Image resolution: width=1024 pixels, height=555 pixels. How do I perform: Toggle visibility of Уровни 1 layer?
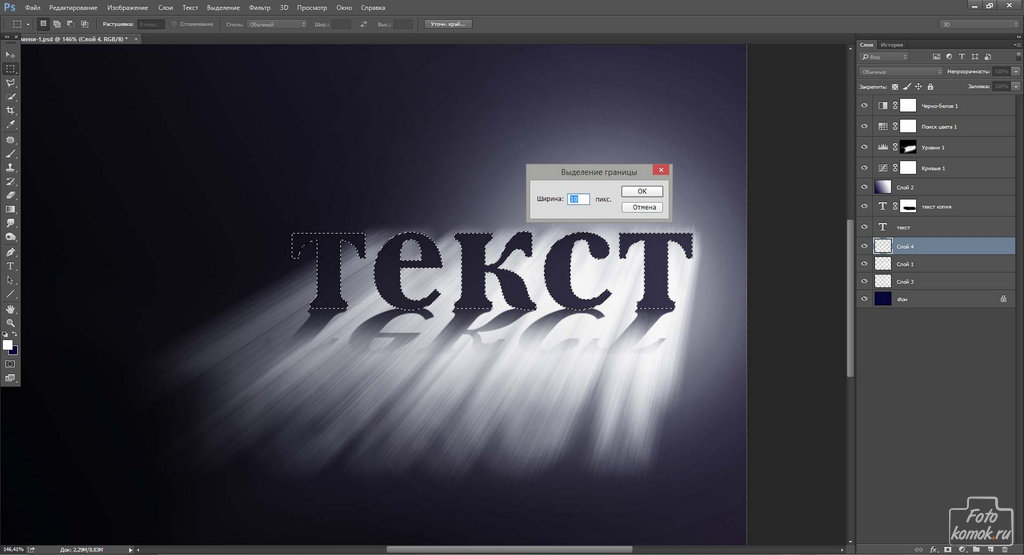(x=865, y=147)
